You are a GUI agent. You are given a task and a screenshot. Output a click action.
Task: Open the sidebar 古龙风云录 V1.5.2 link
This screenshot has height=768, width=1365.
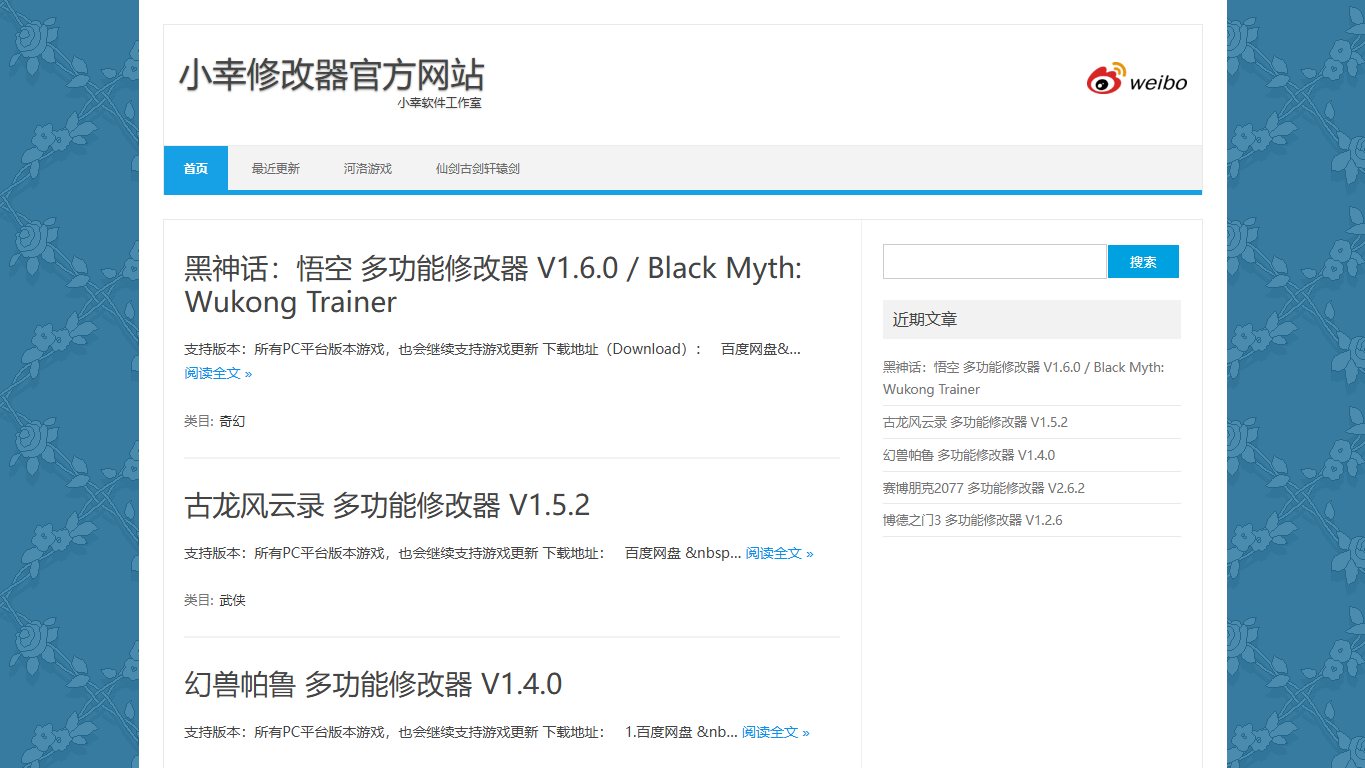[975, 422]
